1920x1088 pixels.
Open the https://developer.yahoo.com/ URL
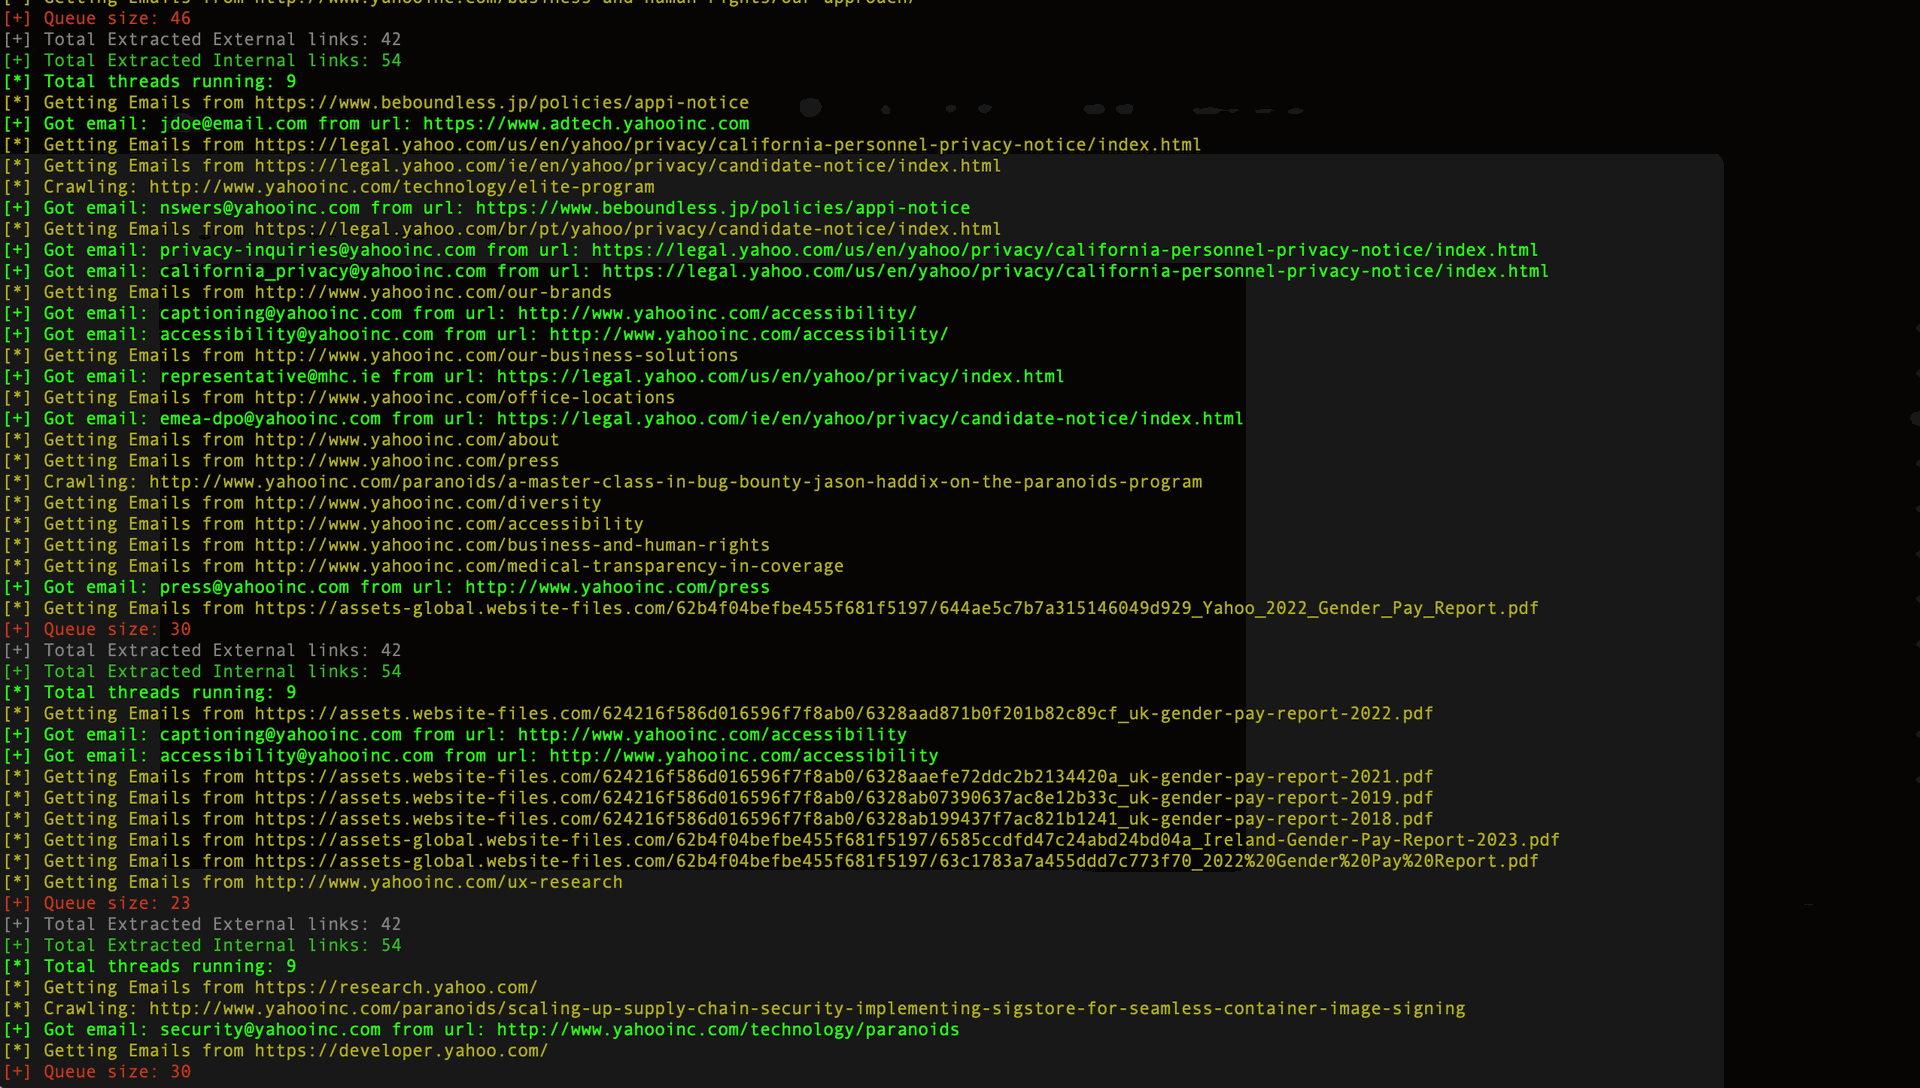[401, 1051]
